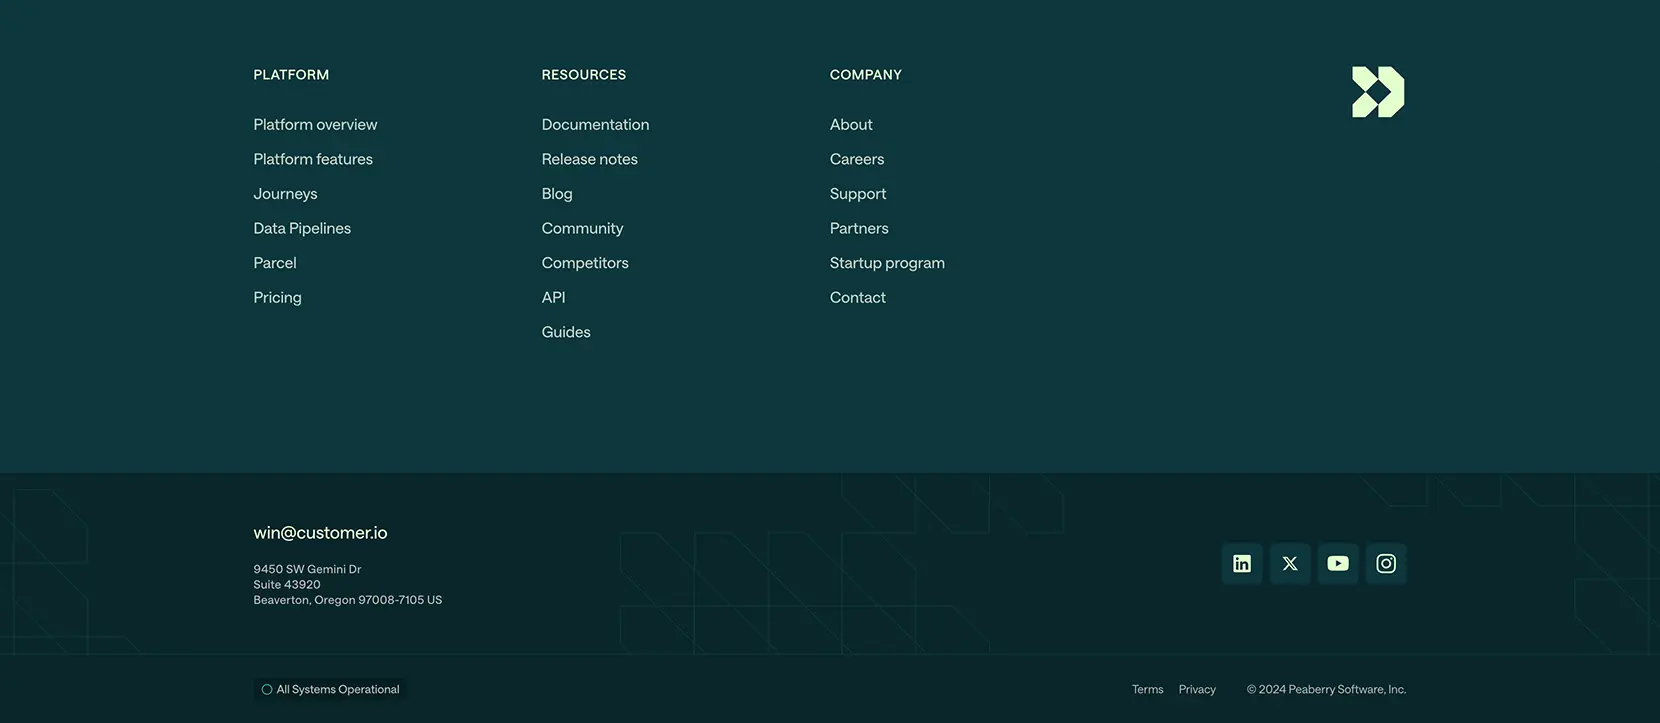Viewport: 1660px width, 723px height.
Task: Click the RESOURCES column heading
Action: (x=584, y=75)
